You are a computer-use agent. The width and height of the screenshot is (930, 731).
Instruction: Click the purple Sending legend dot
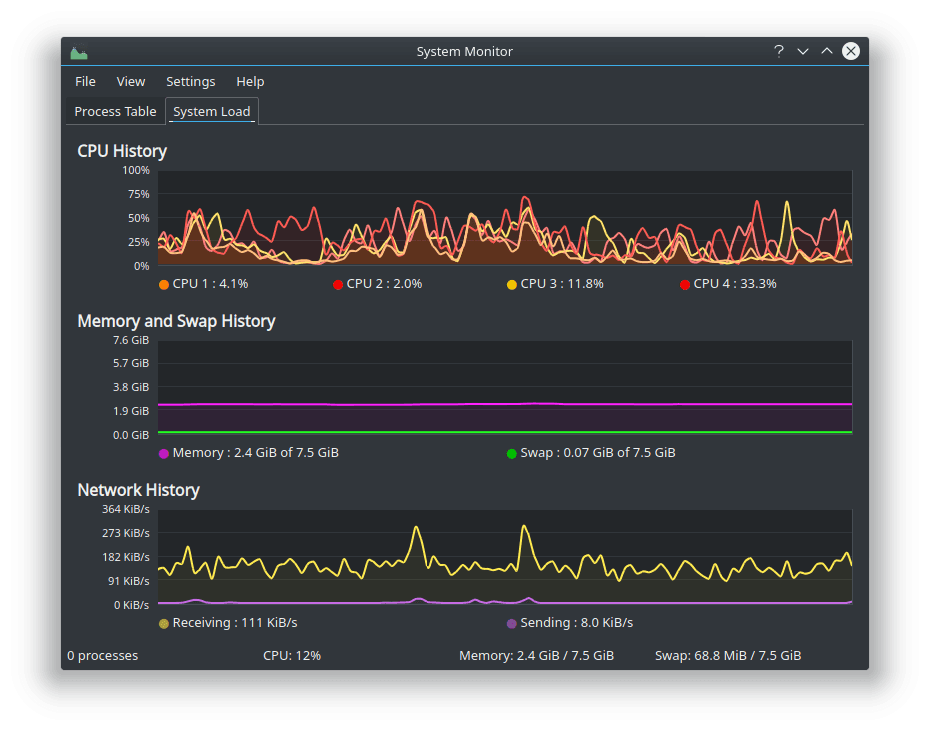tap(512, 623)
